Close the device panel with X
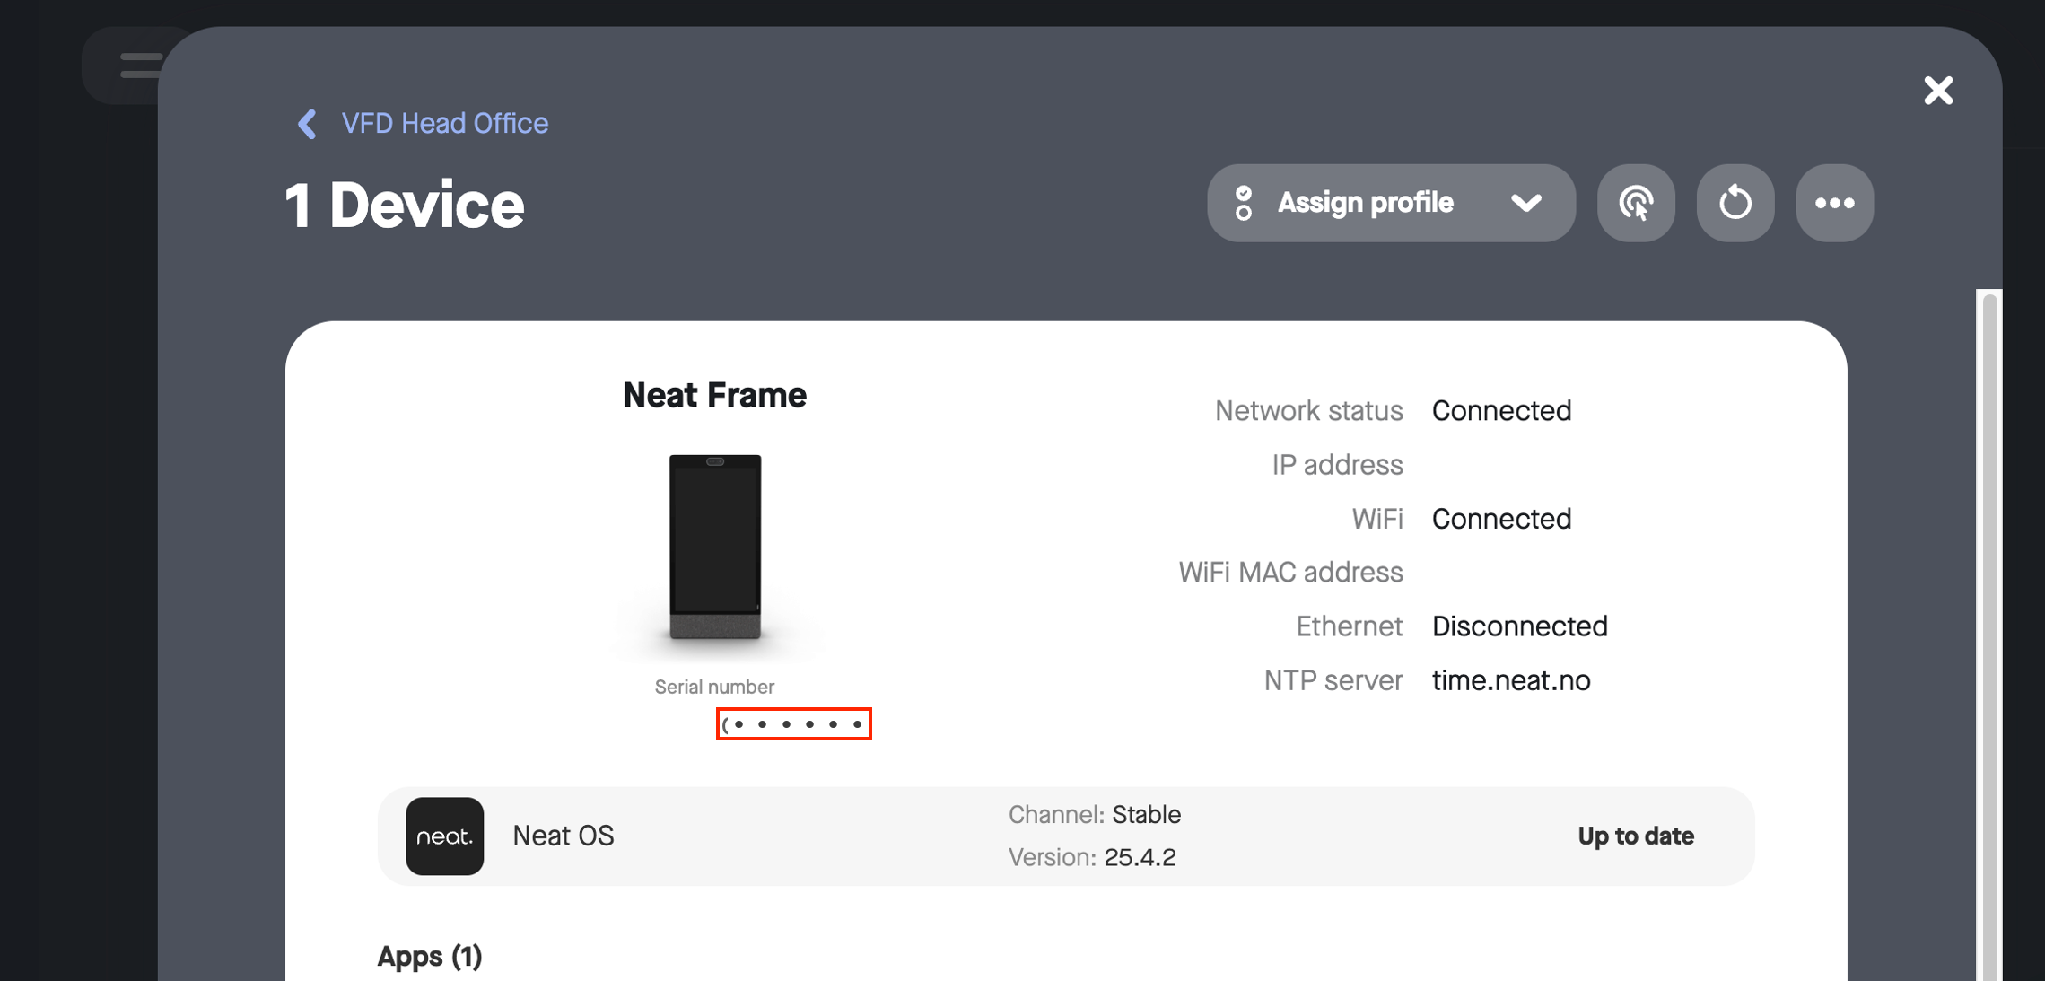Viewport: 2045px width, 981px height. (1938, 90)
